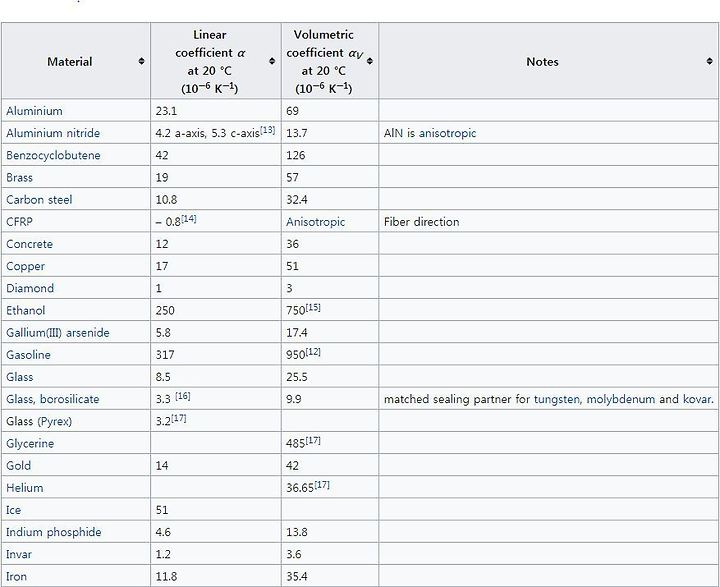Open the Invar link
Screen dimensions: 720x587
(x=19, y=554)
